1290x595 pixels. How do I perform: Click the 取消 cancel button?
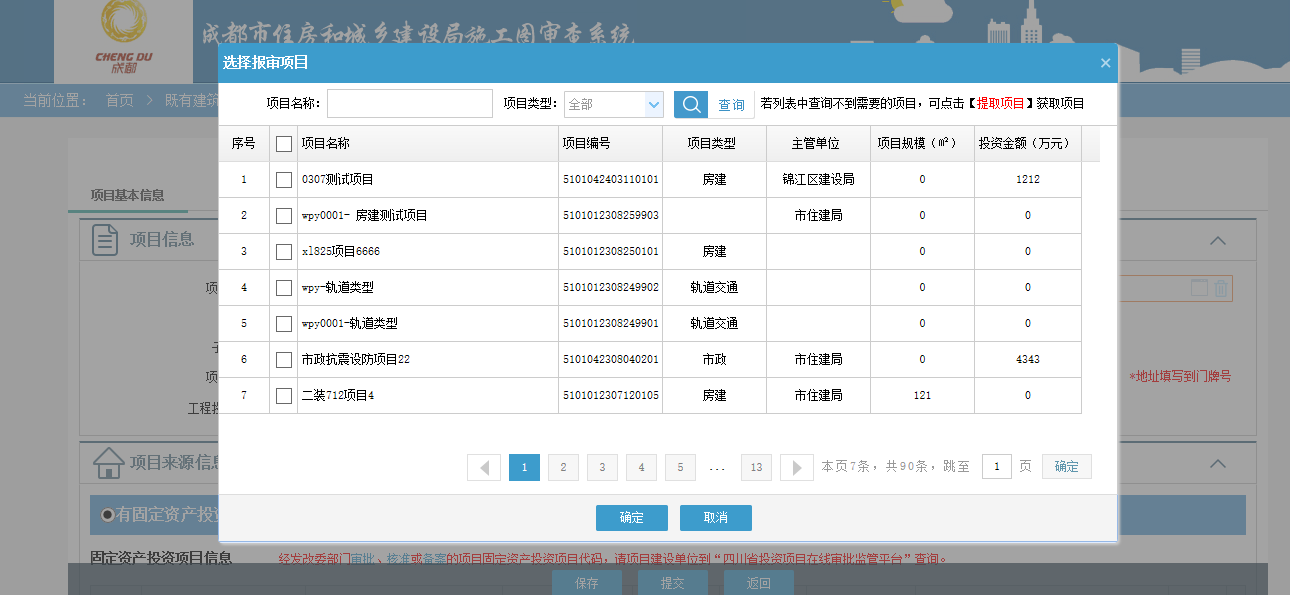pyautogui.click(x=715, y=518)
